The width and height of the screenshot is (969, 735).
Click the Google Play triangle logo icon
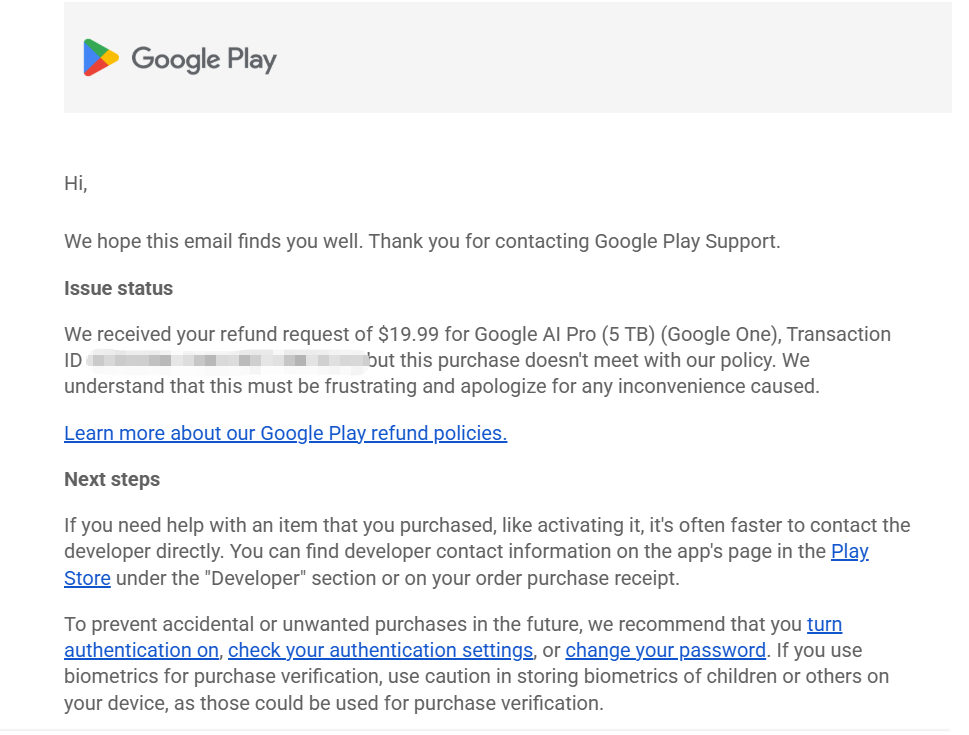pyautogui.click(x=101, y=57)
